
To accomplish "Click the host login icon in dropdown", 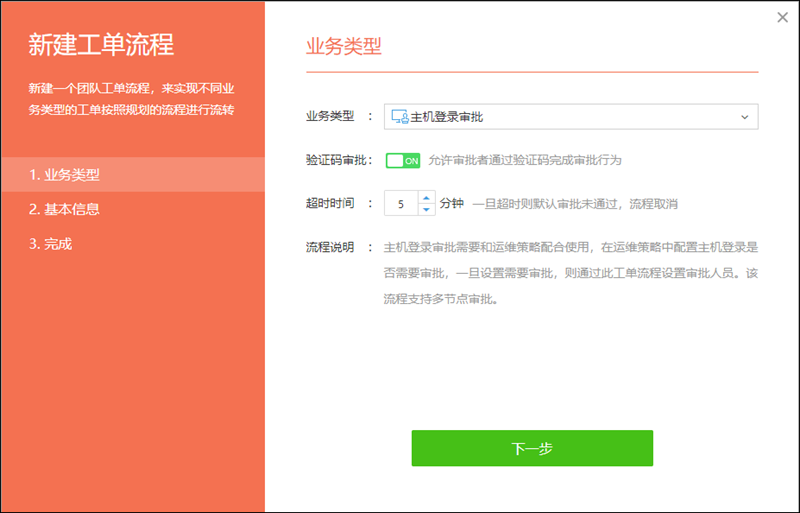I will click(399, 117).
